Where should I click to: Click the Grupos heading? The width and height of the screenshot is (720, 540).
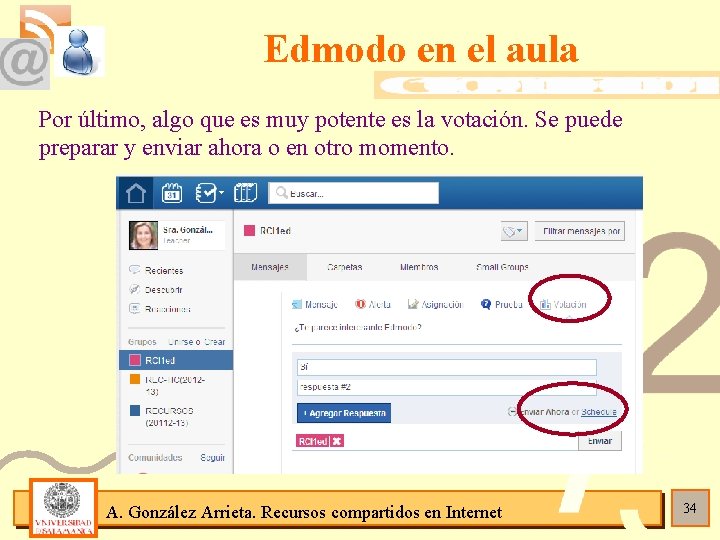coord(142,342)
